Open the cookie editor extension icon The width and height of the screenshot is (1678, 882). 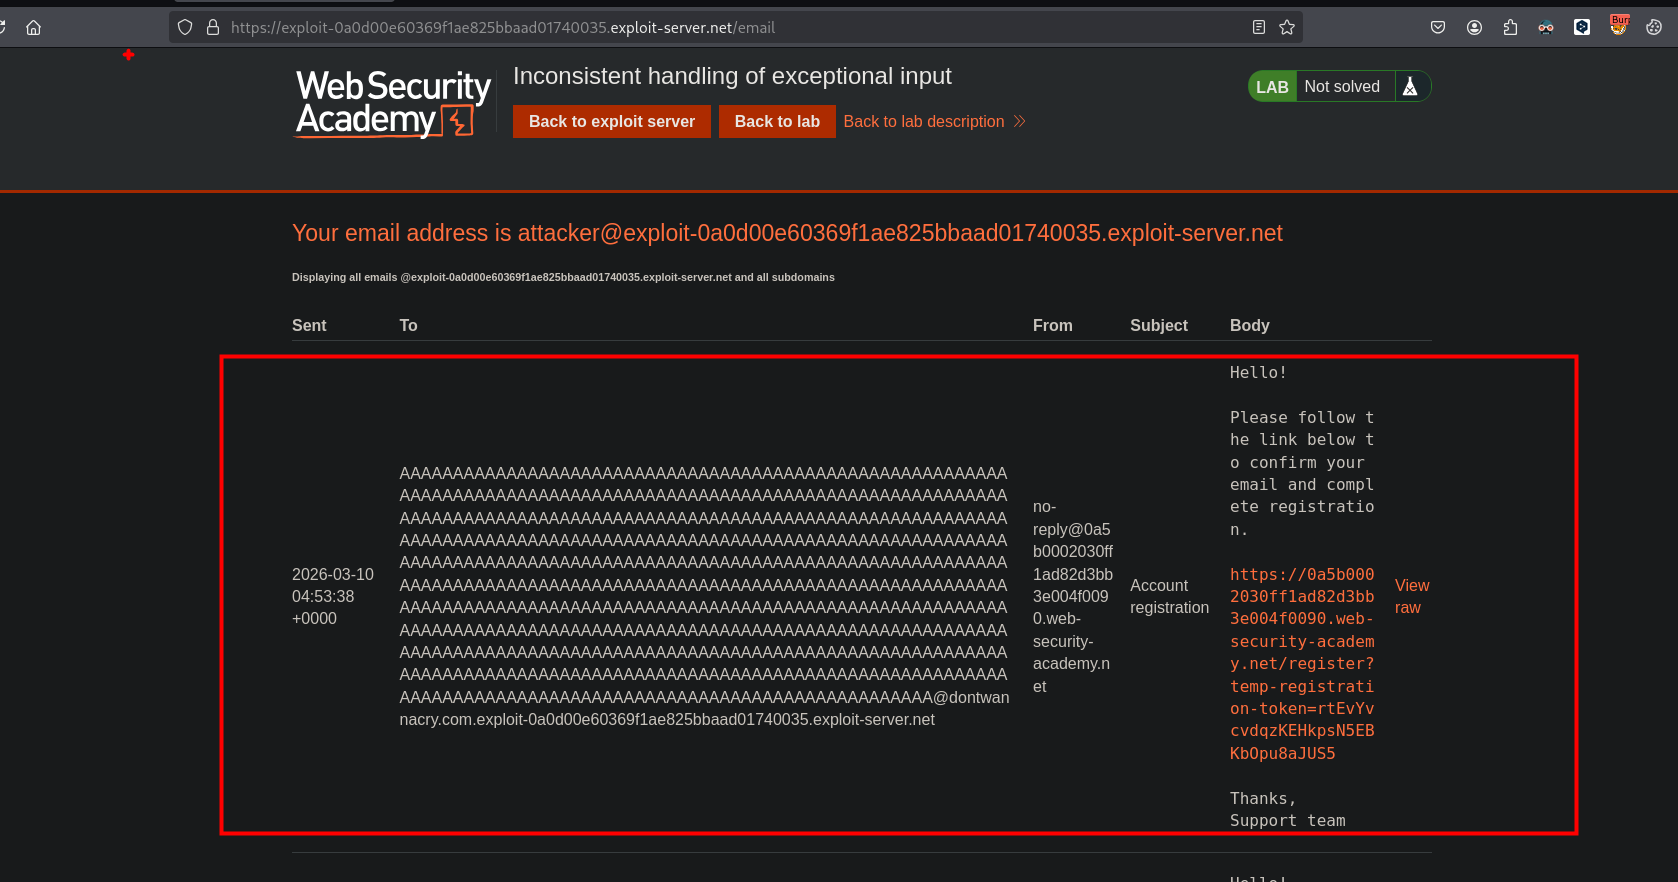pos(1654,28)
